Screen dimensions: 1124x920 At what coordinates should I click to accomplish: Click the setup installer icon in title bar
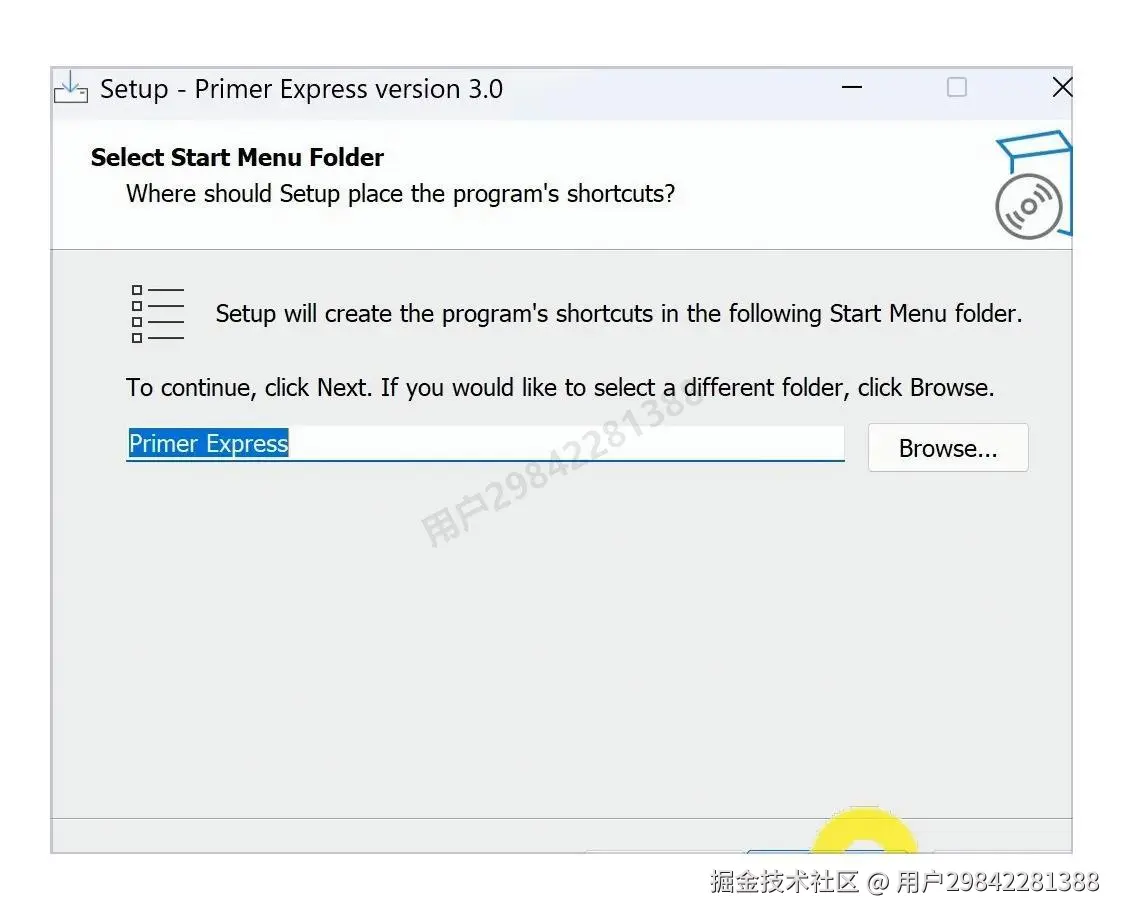(71, 88)
